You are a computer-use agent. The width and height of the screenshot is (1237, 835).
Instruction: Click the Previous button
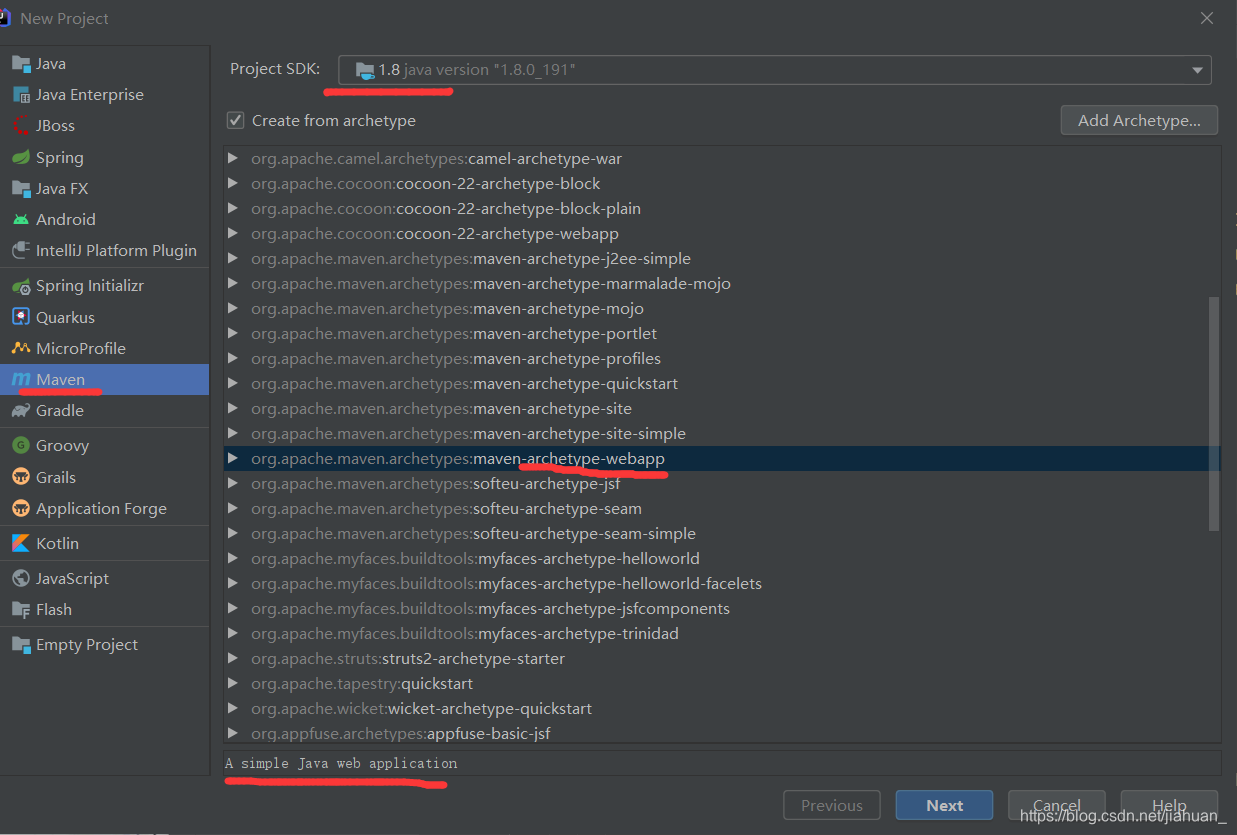tap(832, 806)
